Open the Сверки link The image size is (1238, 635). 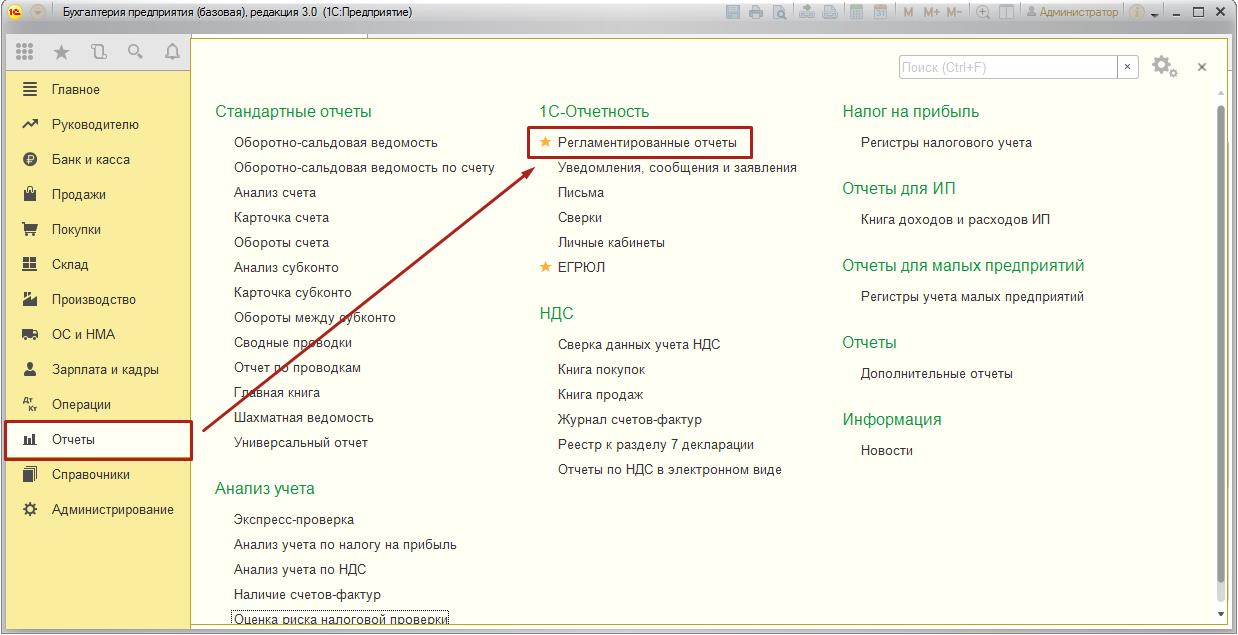pyautogui.click(x=580, y=217)
